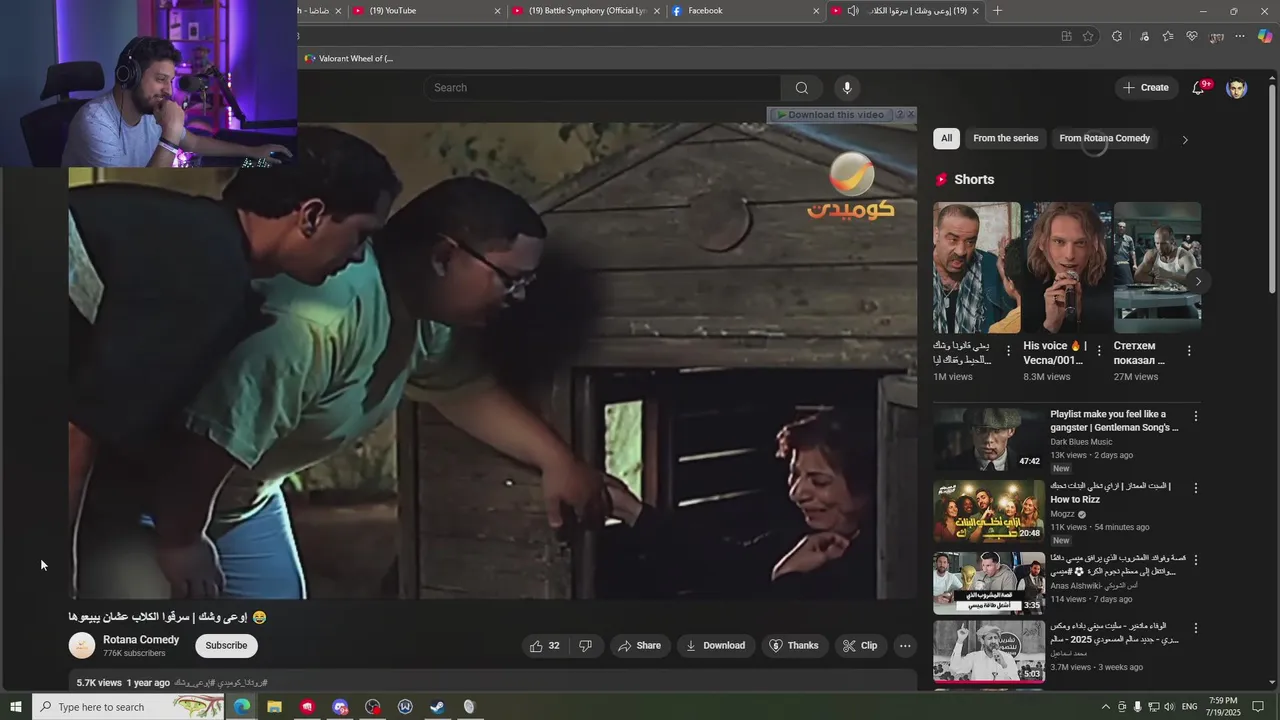The height and width of the screenshot is (720, 1280).
Task: Open the gangster playlist video thumbnail
Action: point(989,439)
